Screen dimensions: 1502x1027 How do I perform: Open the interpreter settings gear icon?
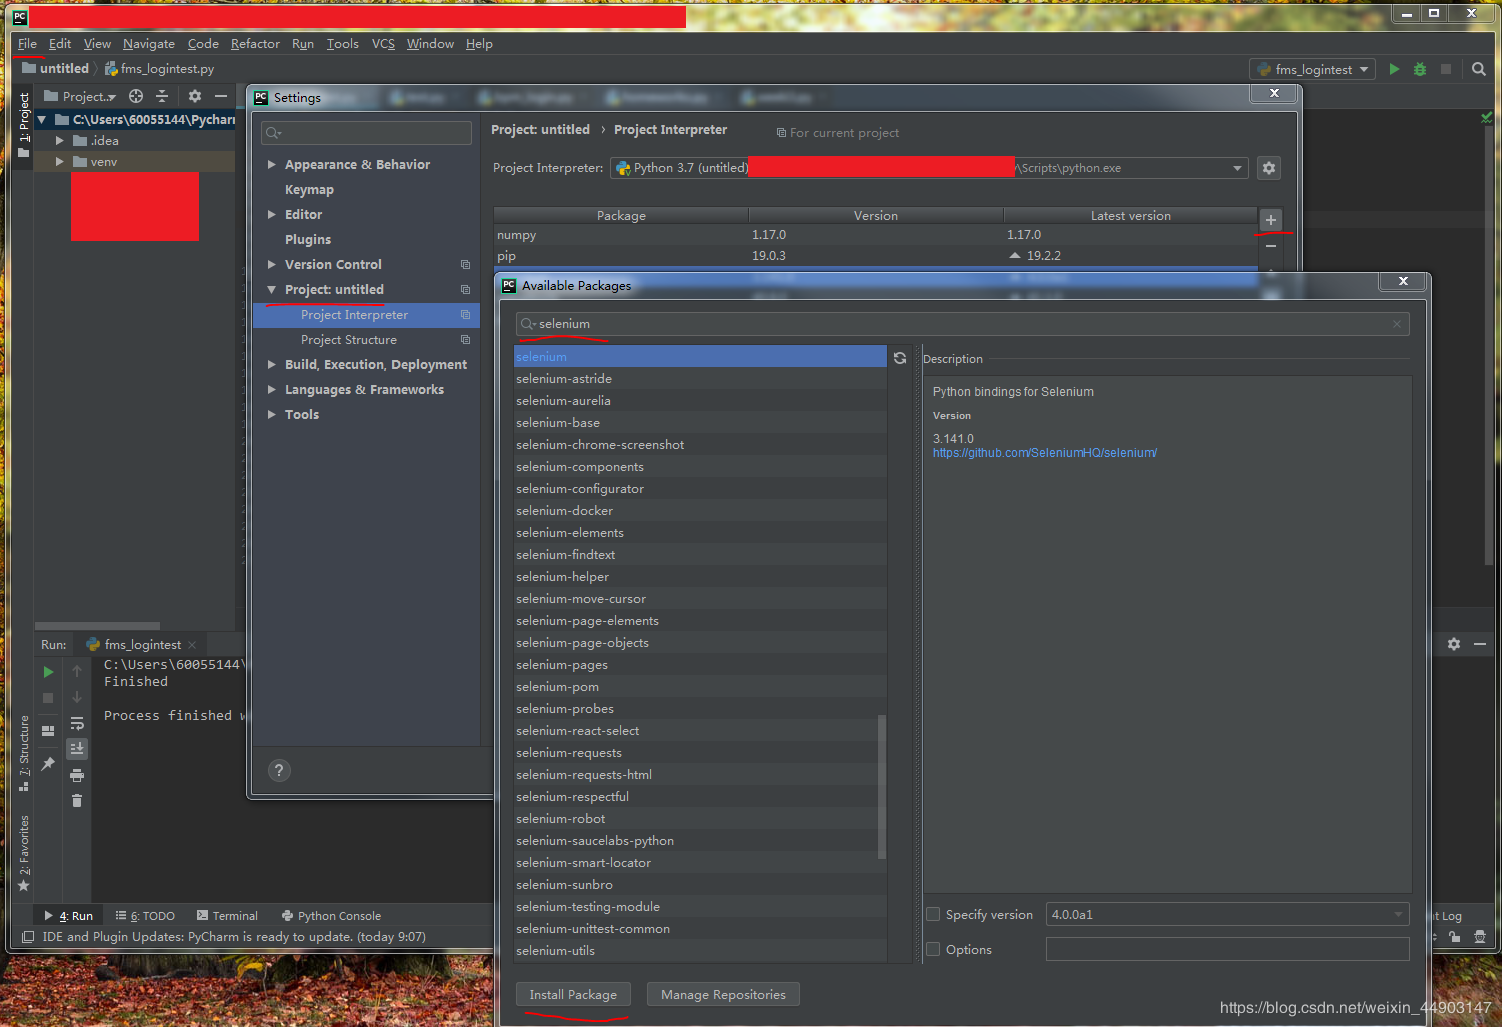[1269, 168]
